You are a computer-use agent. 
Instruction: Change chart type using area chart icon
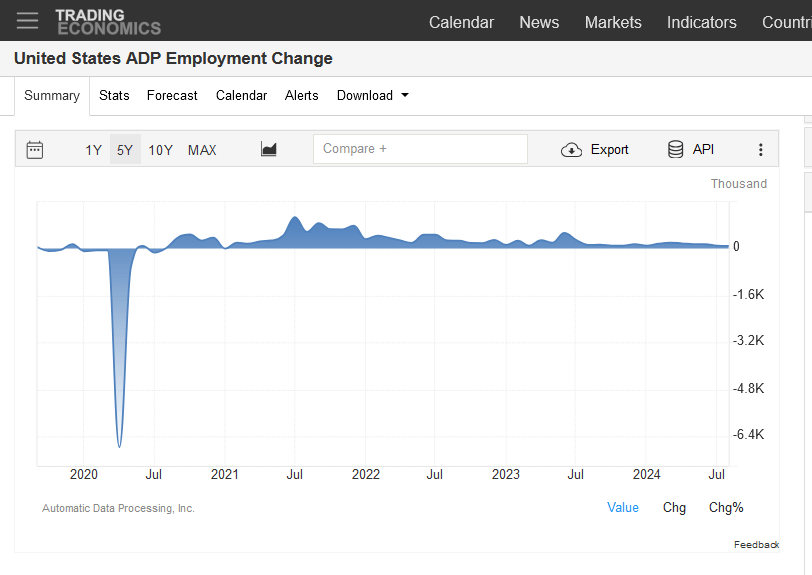coord(268,150)
